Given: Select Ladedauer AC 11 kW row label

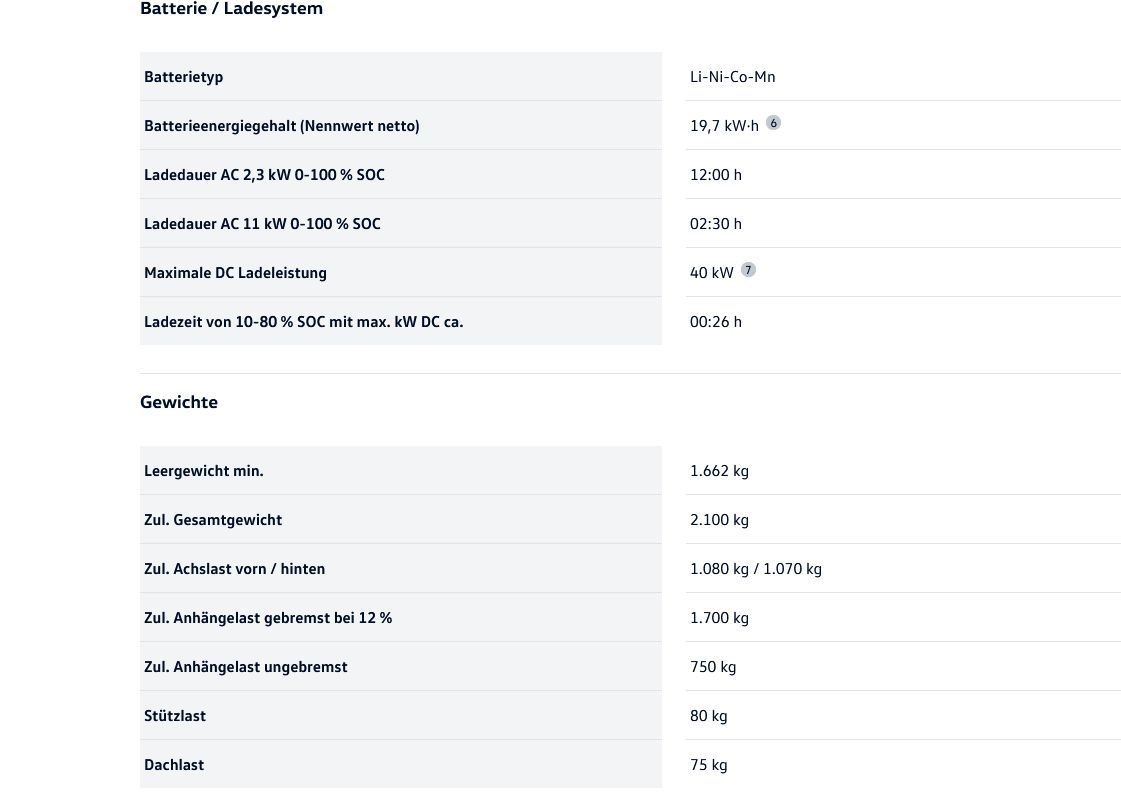Looking at the screenshot, I should [262, 224].
